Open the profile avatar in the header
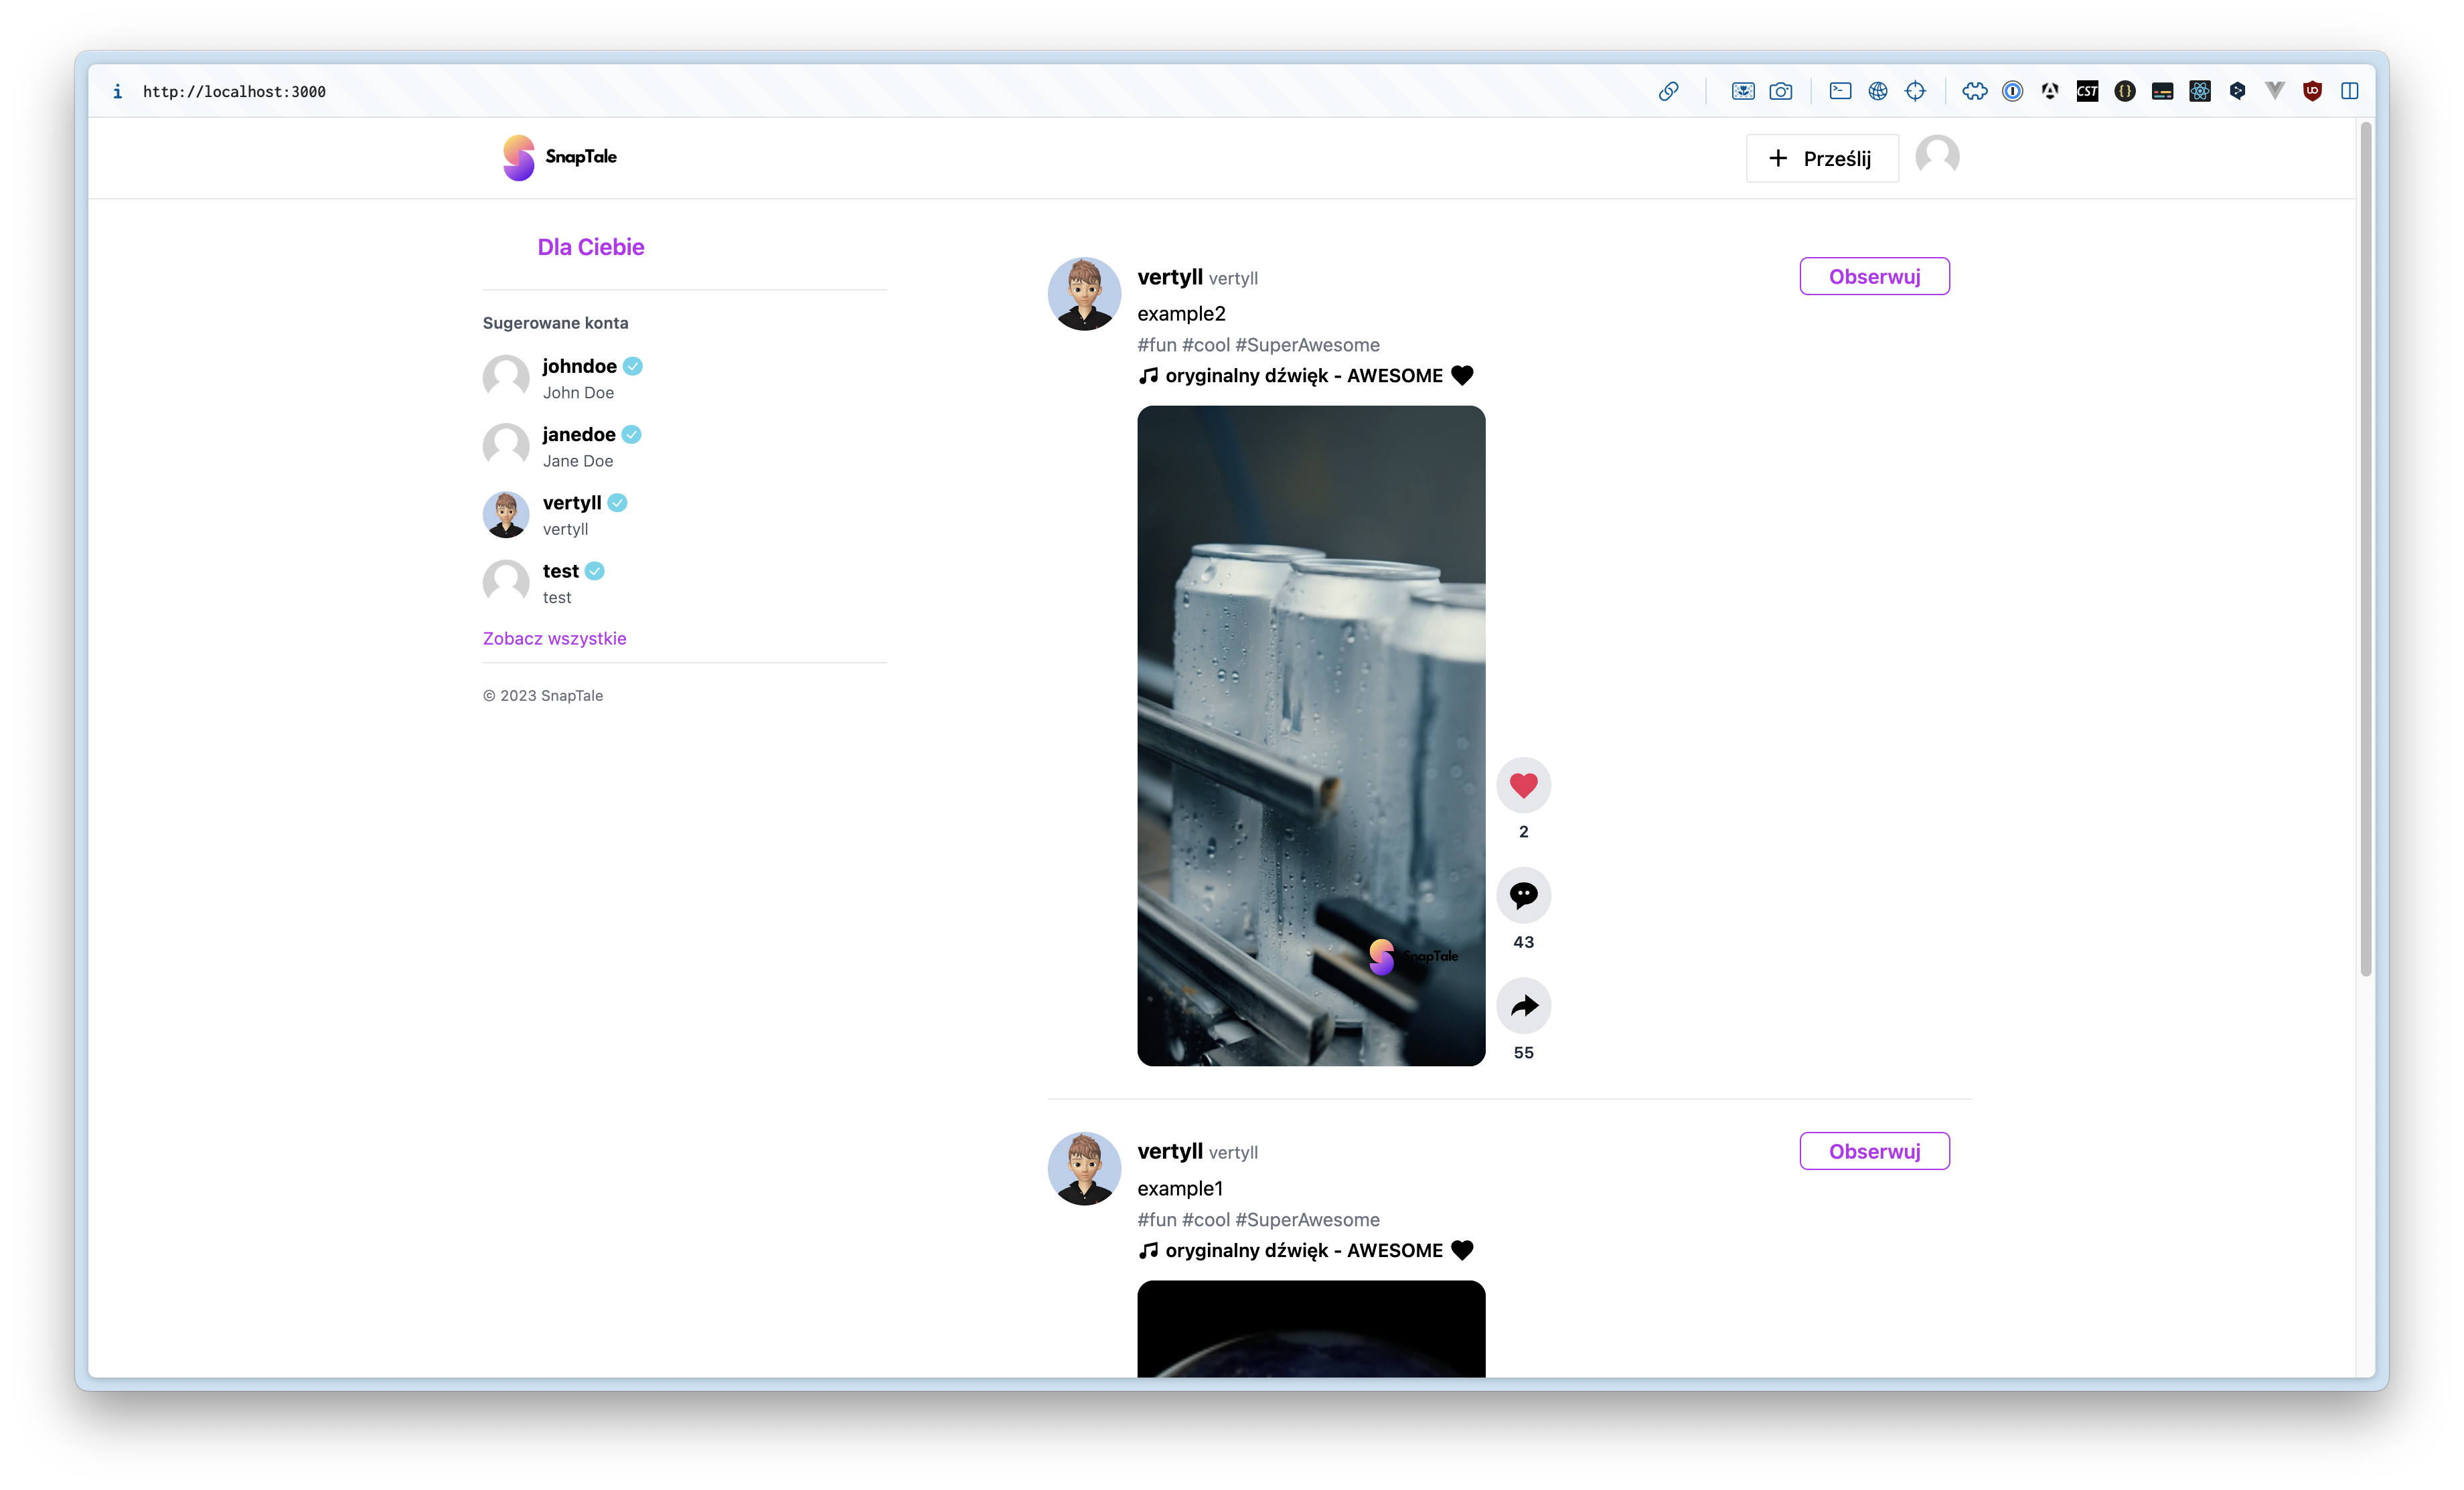 point(1937,157)
